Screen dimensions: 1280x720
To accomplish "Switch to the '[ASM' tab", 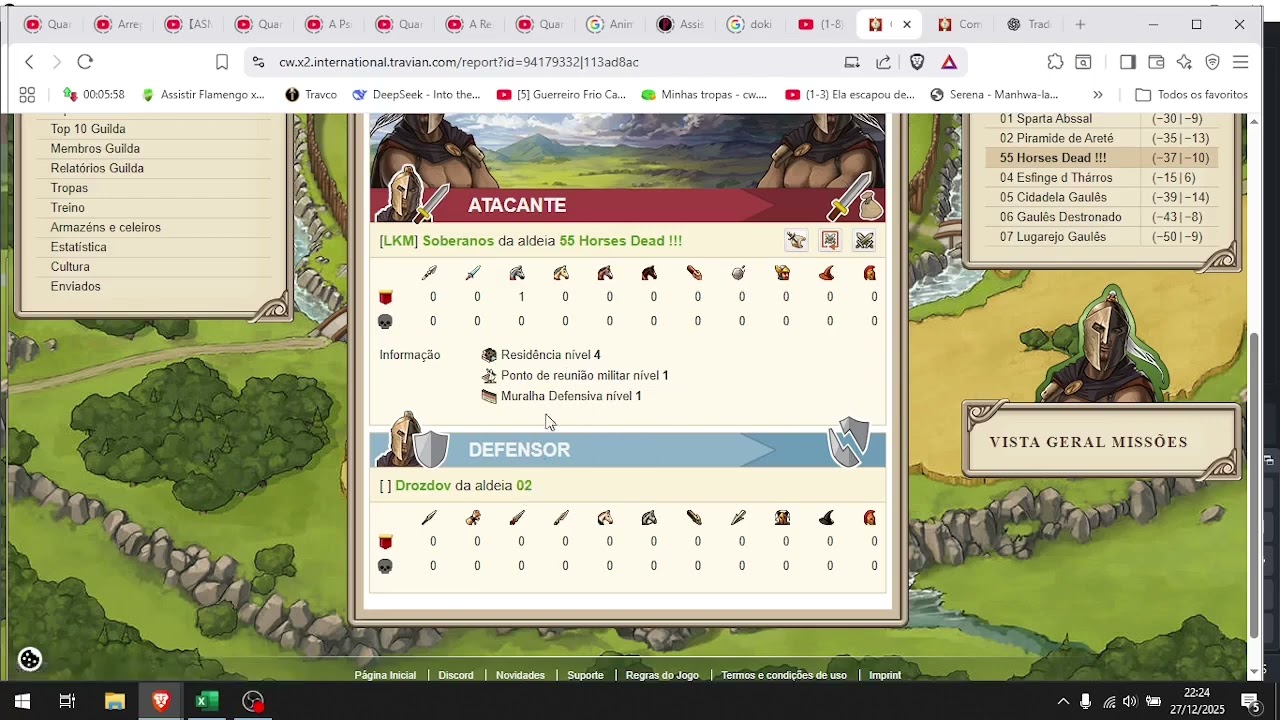I will pyautogui.click(x=188, y=24).
